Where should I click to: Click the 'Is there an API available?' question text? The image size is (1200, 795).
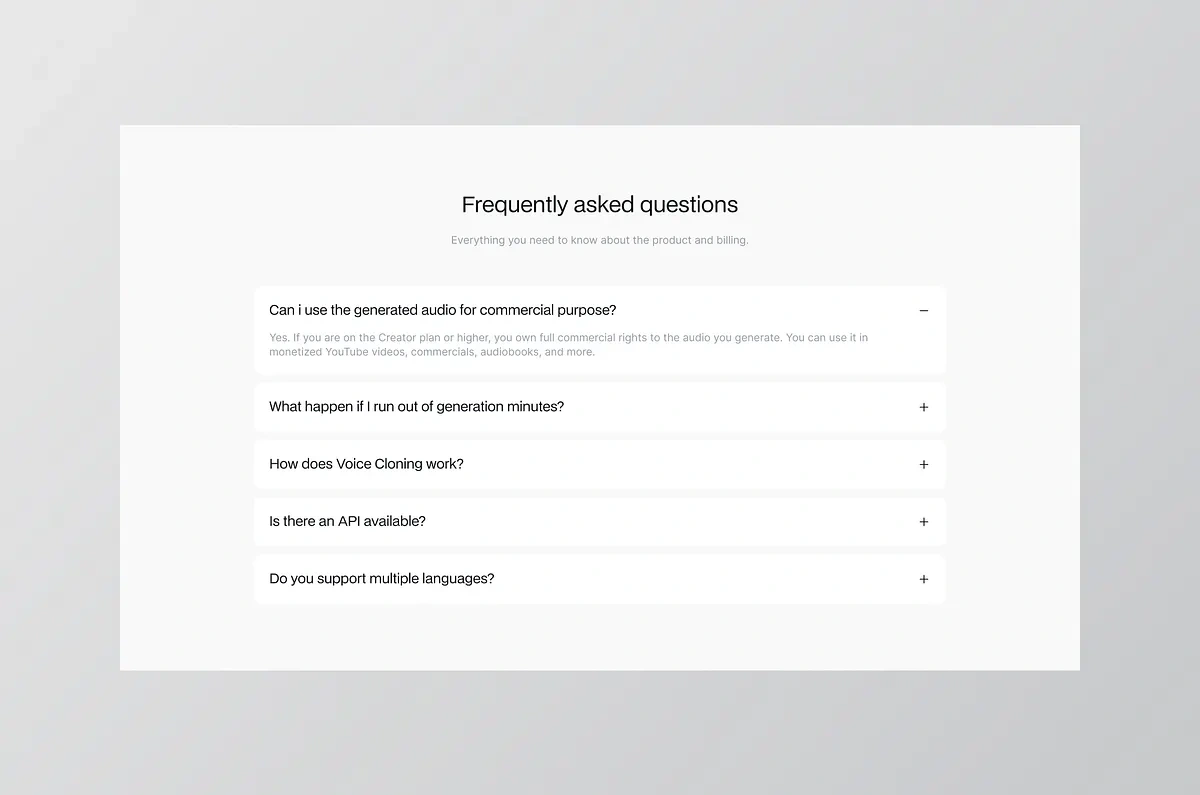(347, 521)
